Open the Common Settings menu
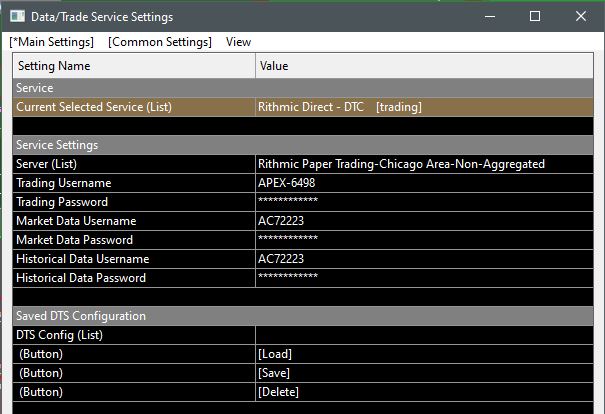This screenshot has width=605, height=414. (x=160, y=42)
